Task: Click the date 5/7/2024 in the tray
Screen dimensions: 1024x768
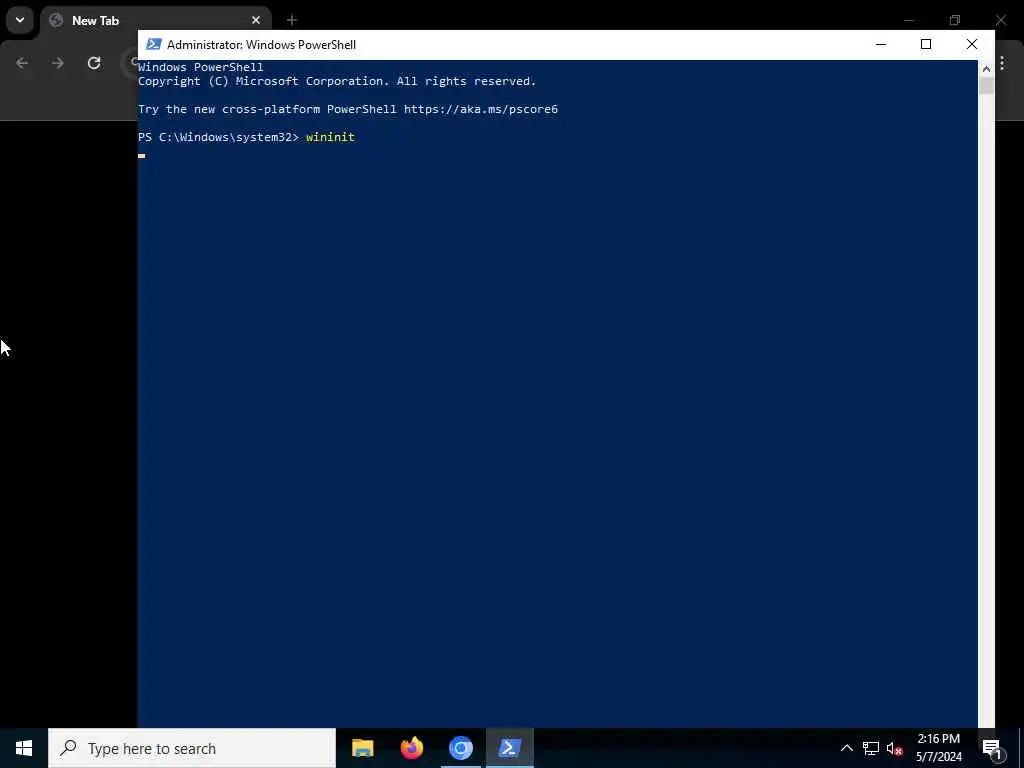Action: pos(938,758)
